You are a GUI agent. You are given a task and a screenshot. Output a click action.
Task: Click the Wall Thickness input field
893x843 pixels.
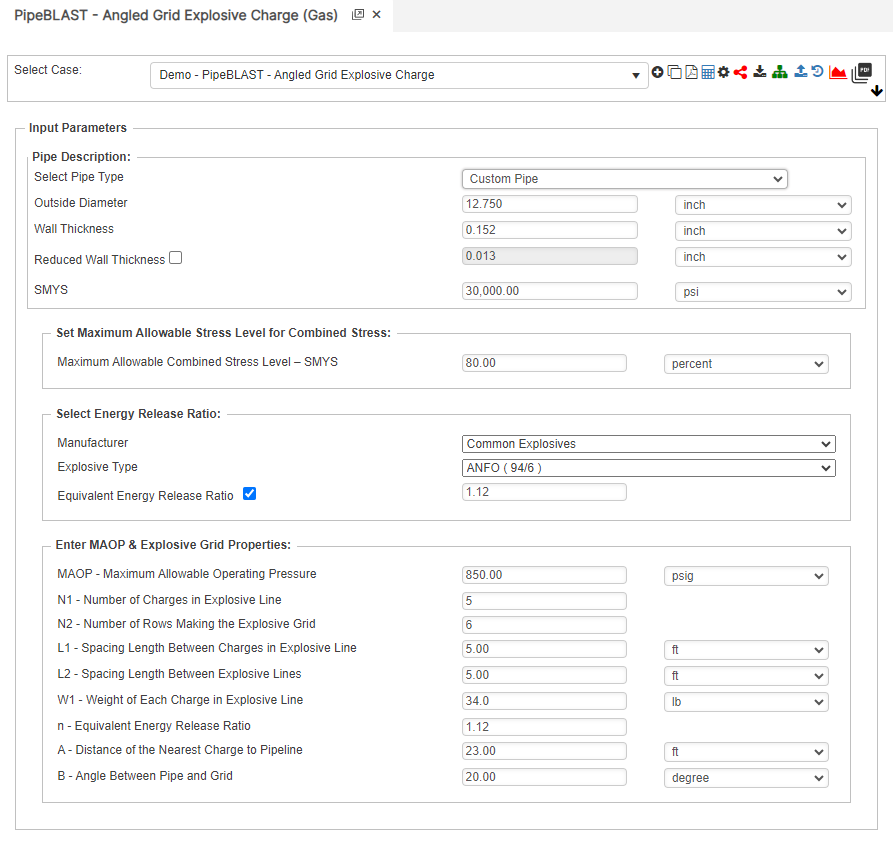pyautogui.click(x=550, y=230)
